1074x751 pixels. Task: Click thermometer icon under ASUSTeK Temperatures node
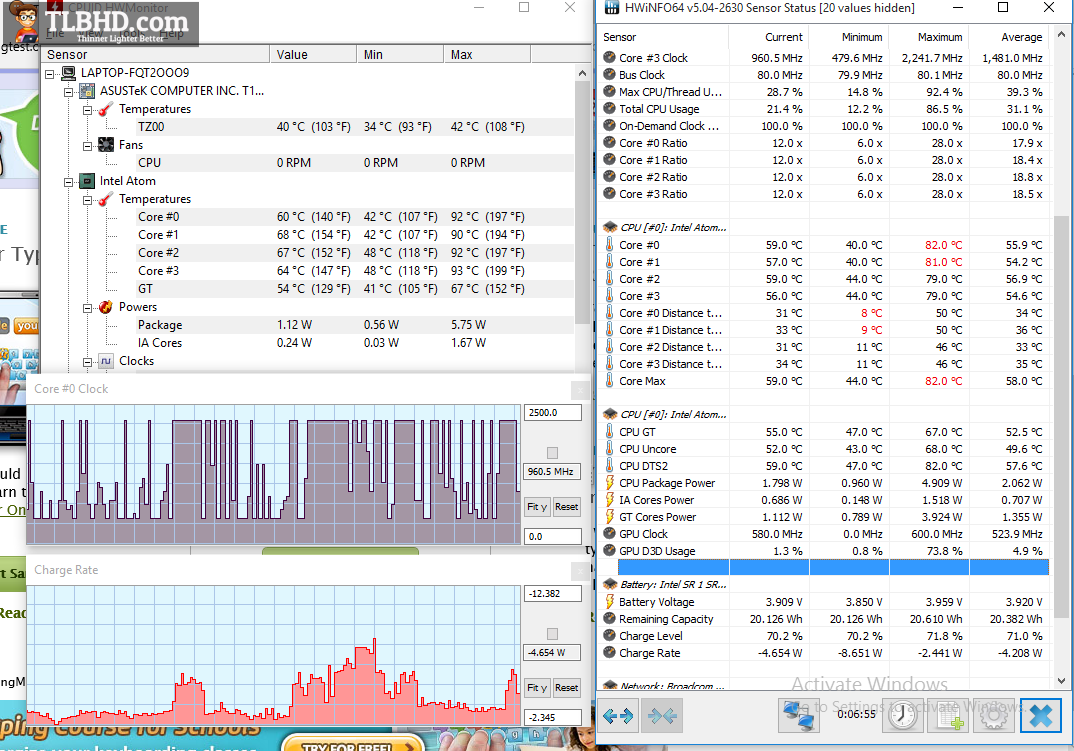[105, 109]
